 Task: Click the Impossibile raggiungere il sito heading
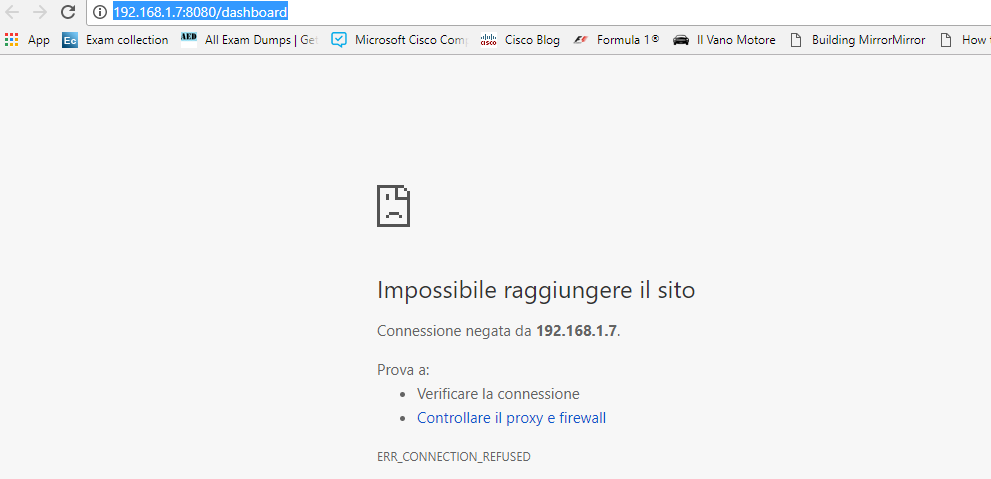(x=536, y=290)
